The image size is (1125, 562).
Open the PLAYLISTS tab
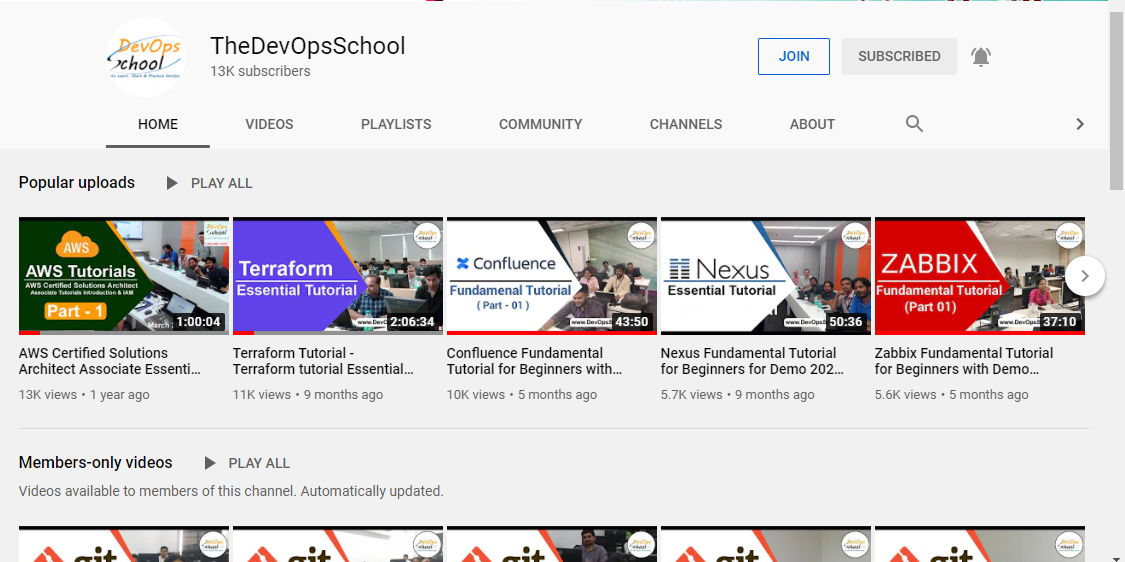tap(396, 124)
